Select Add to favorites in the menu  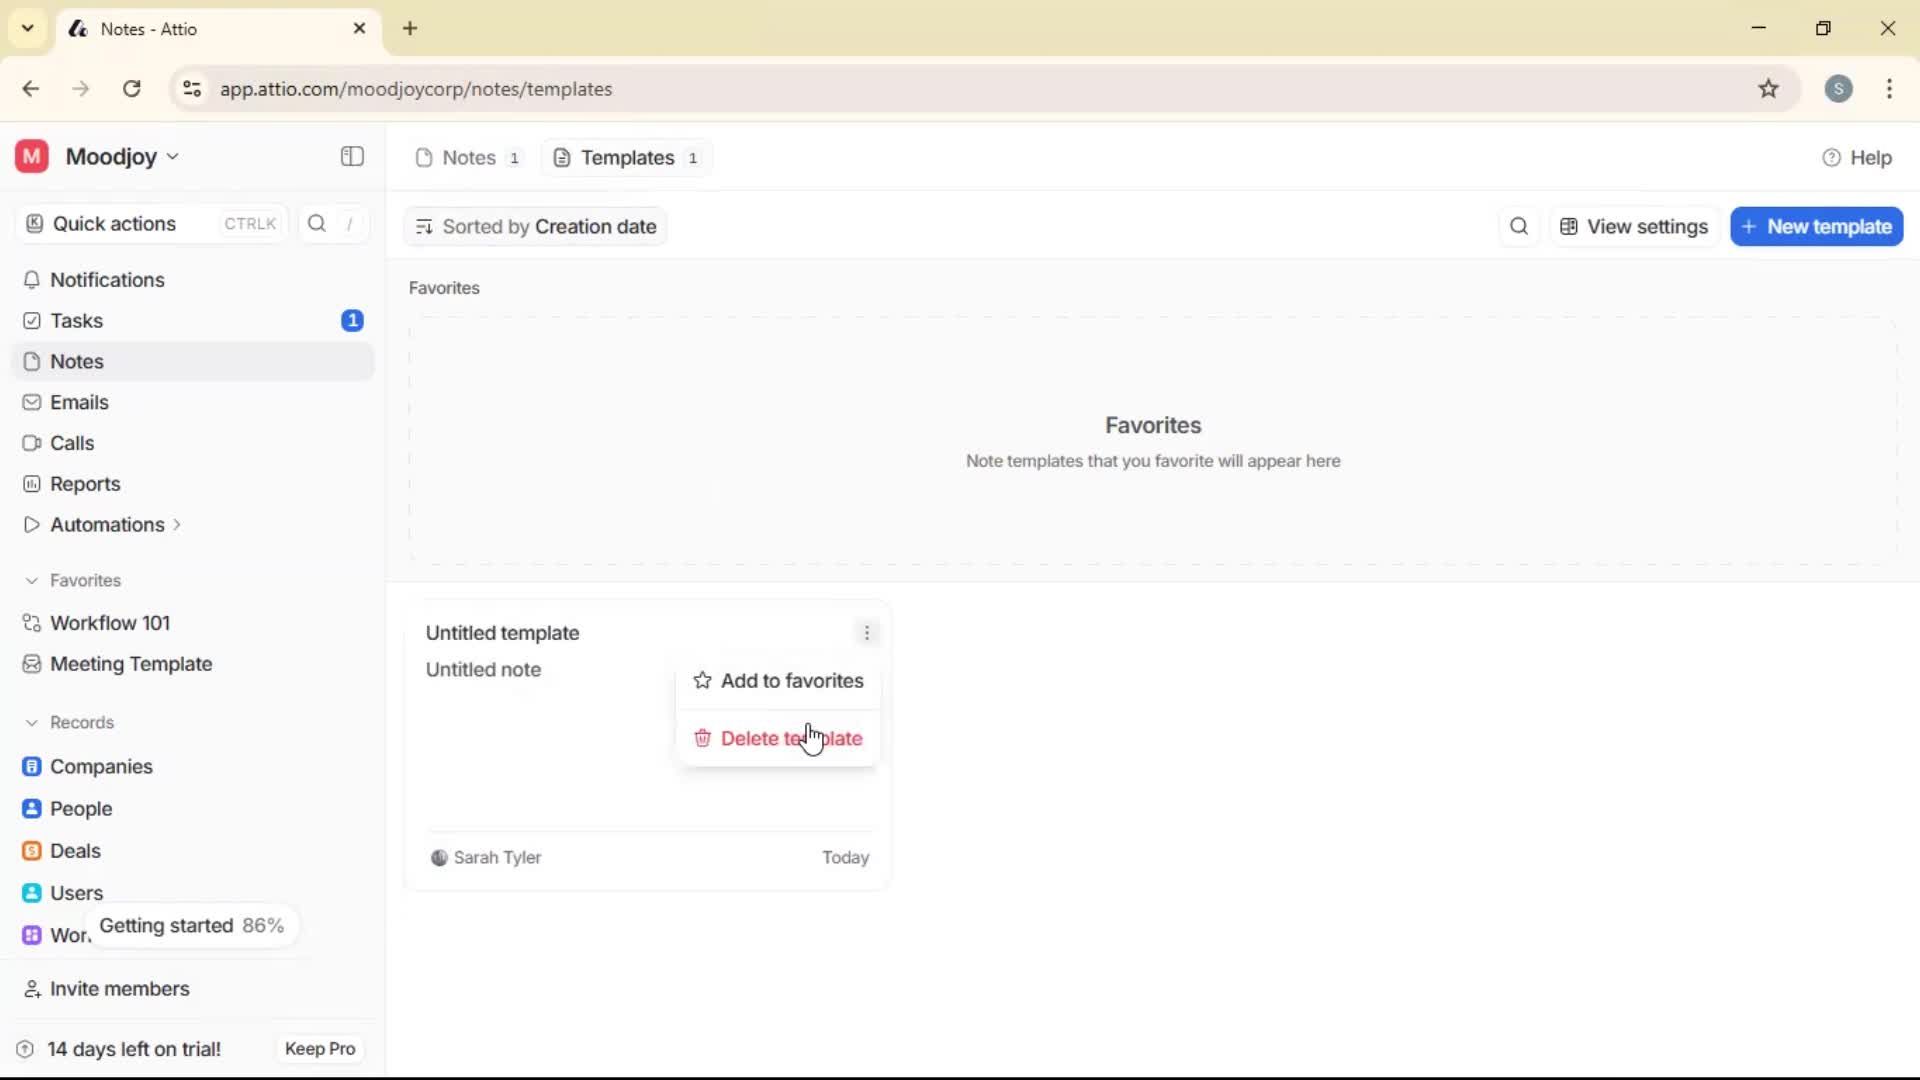pyautogui.click(x=792, y=681)
